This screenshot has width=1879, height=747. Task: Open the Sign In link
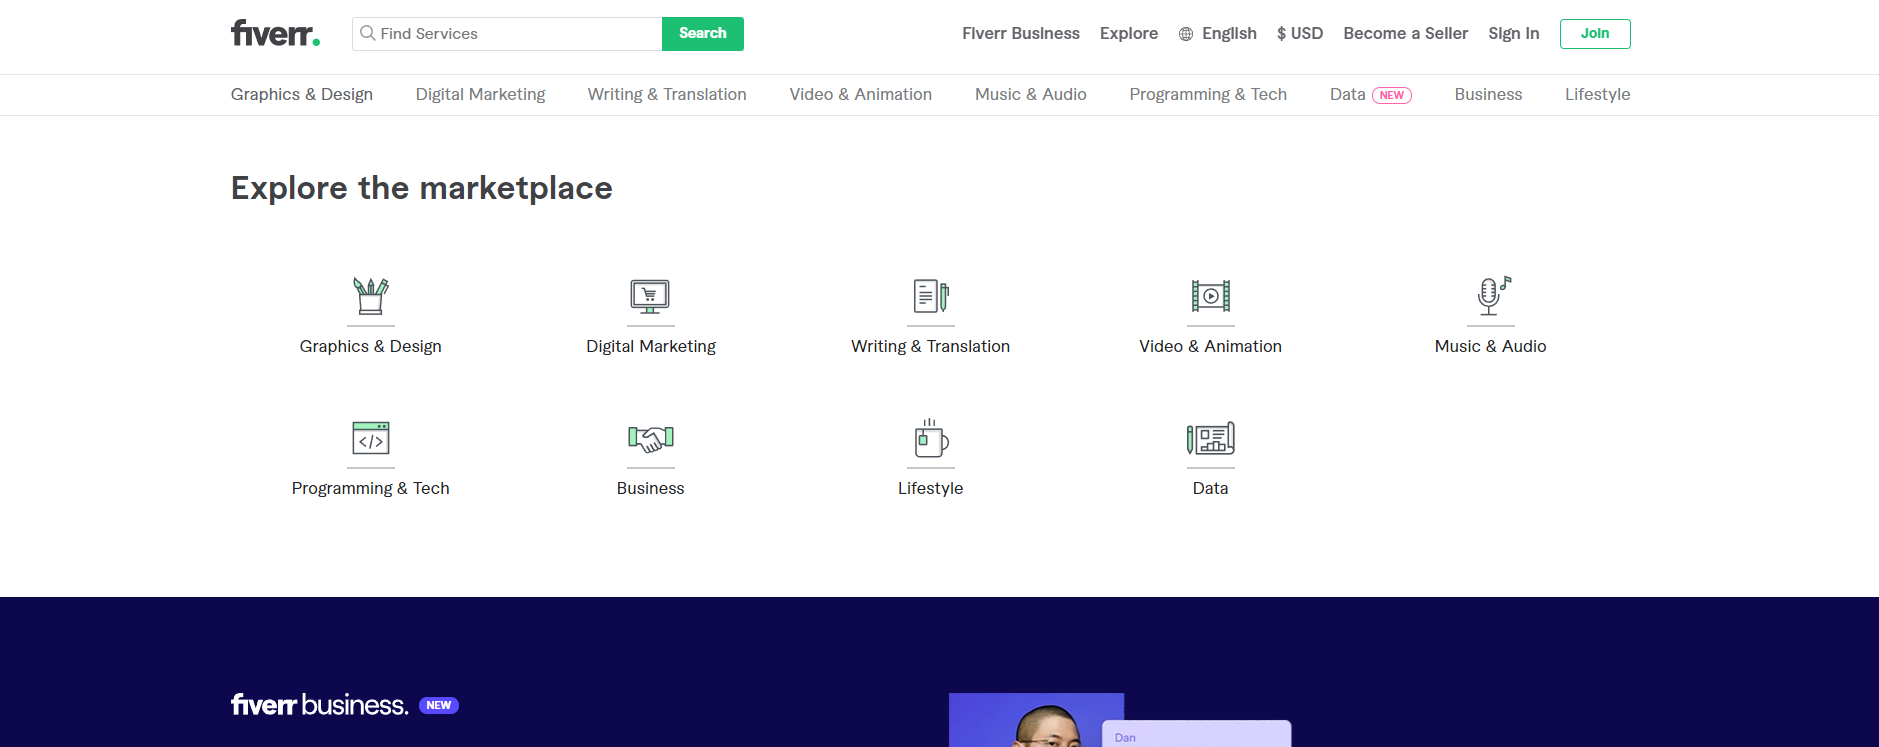tap(1514, 34)
